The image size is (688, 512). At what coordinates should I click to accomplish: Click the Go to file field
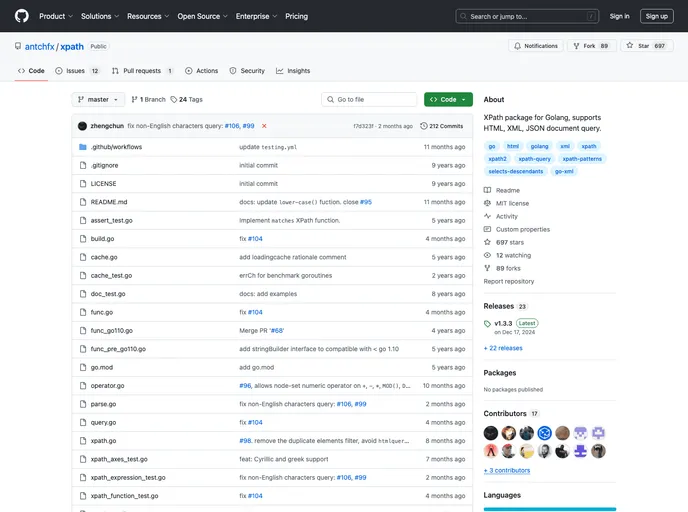point(369,100)
